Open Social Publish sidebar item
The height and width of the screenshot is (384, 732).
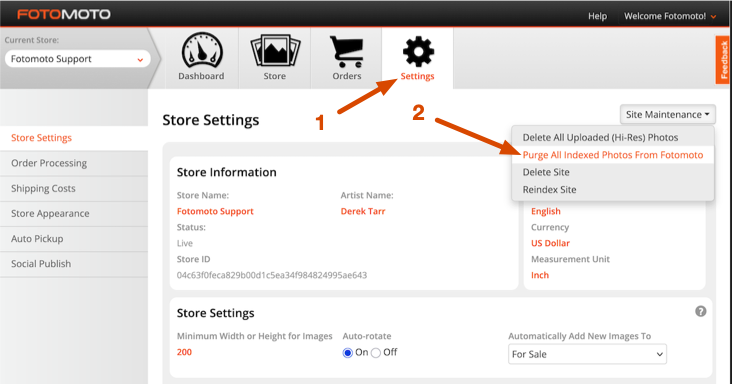coord(74,264)
